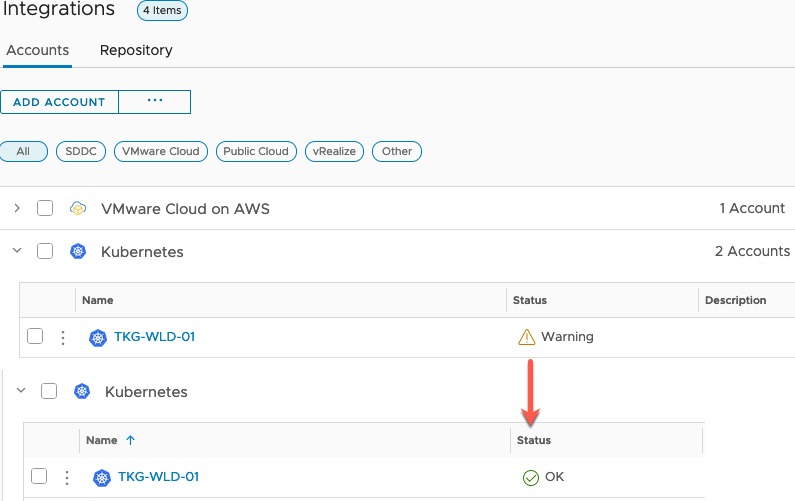This screenshot has height=501, width=795.
Task: Open TKG-WLD-01 link with Warning status
Action: click(x=155, y=336)
